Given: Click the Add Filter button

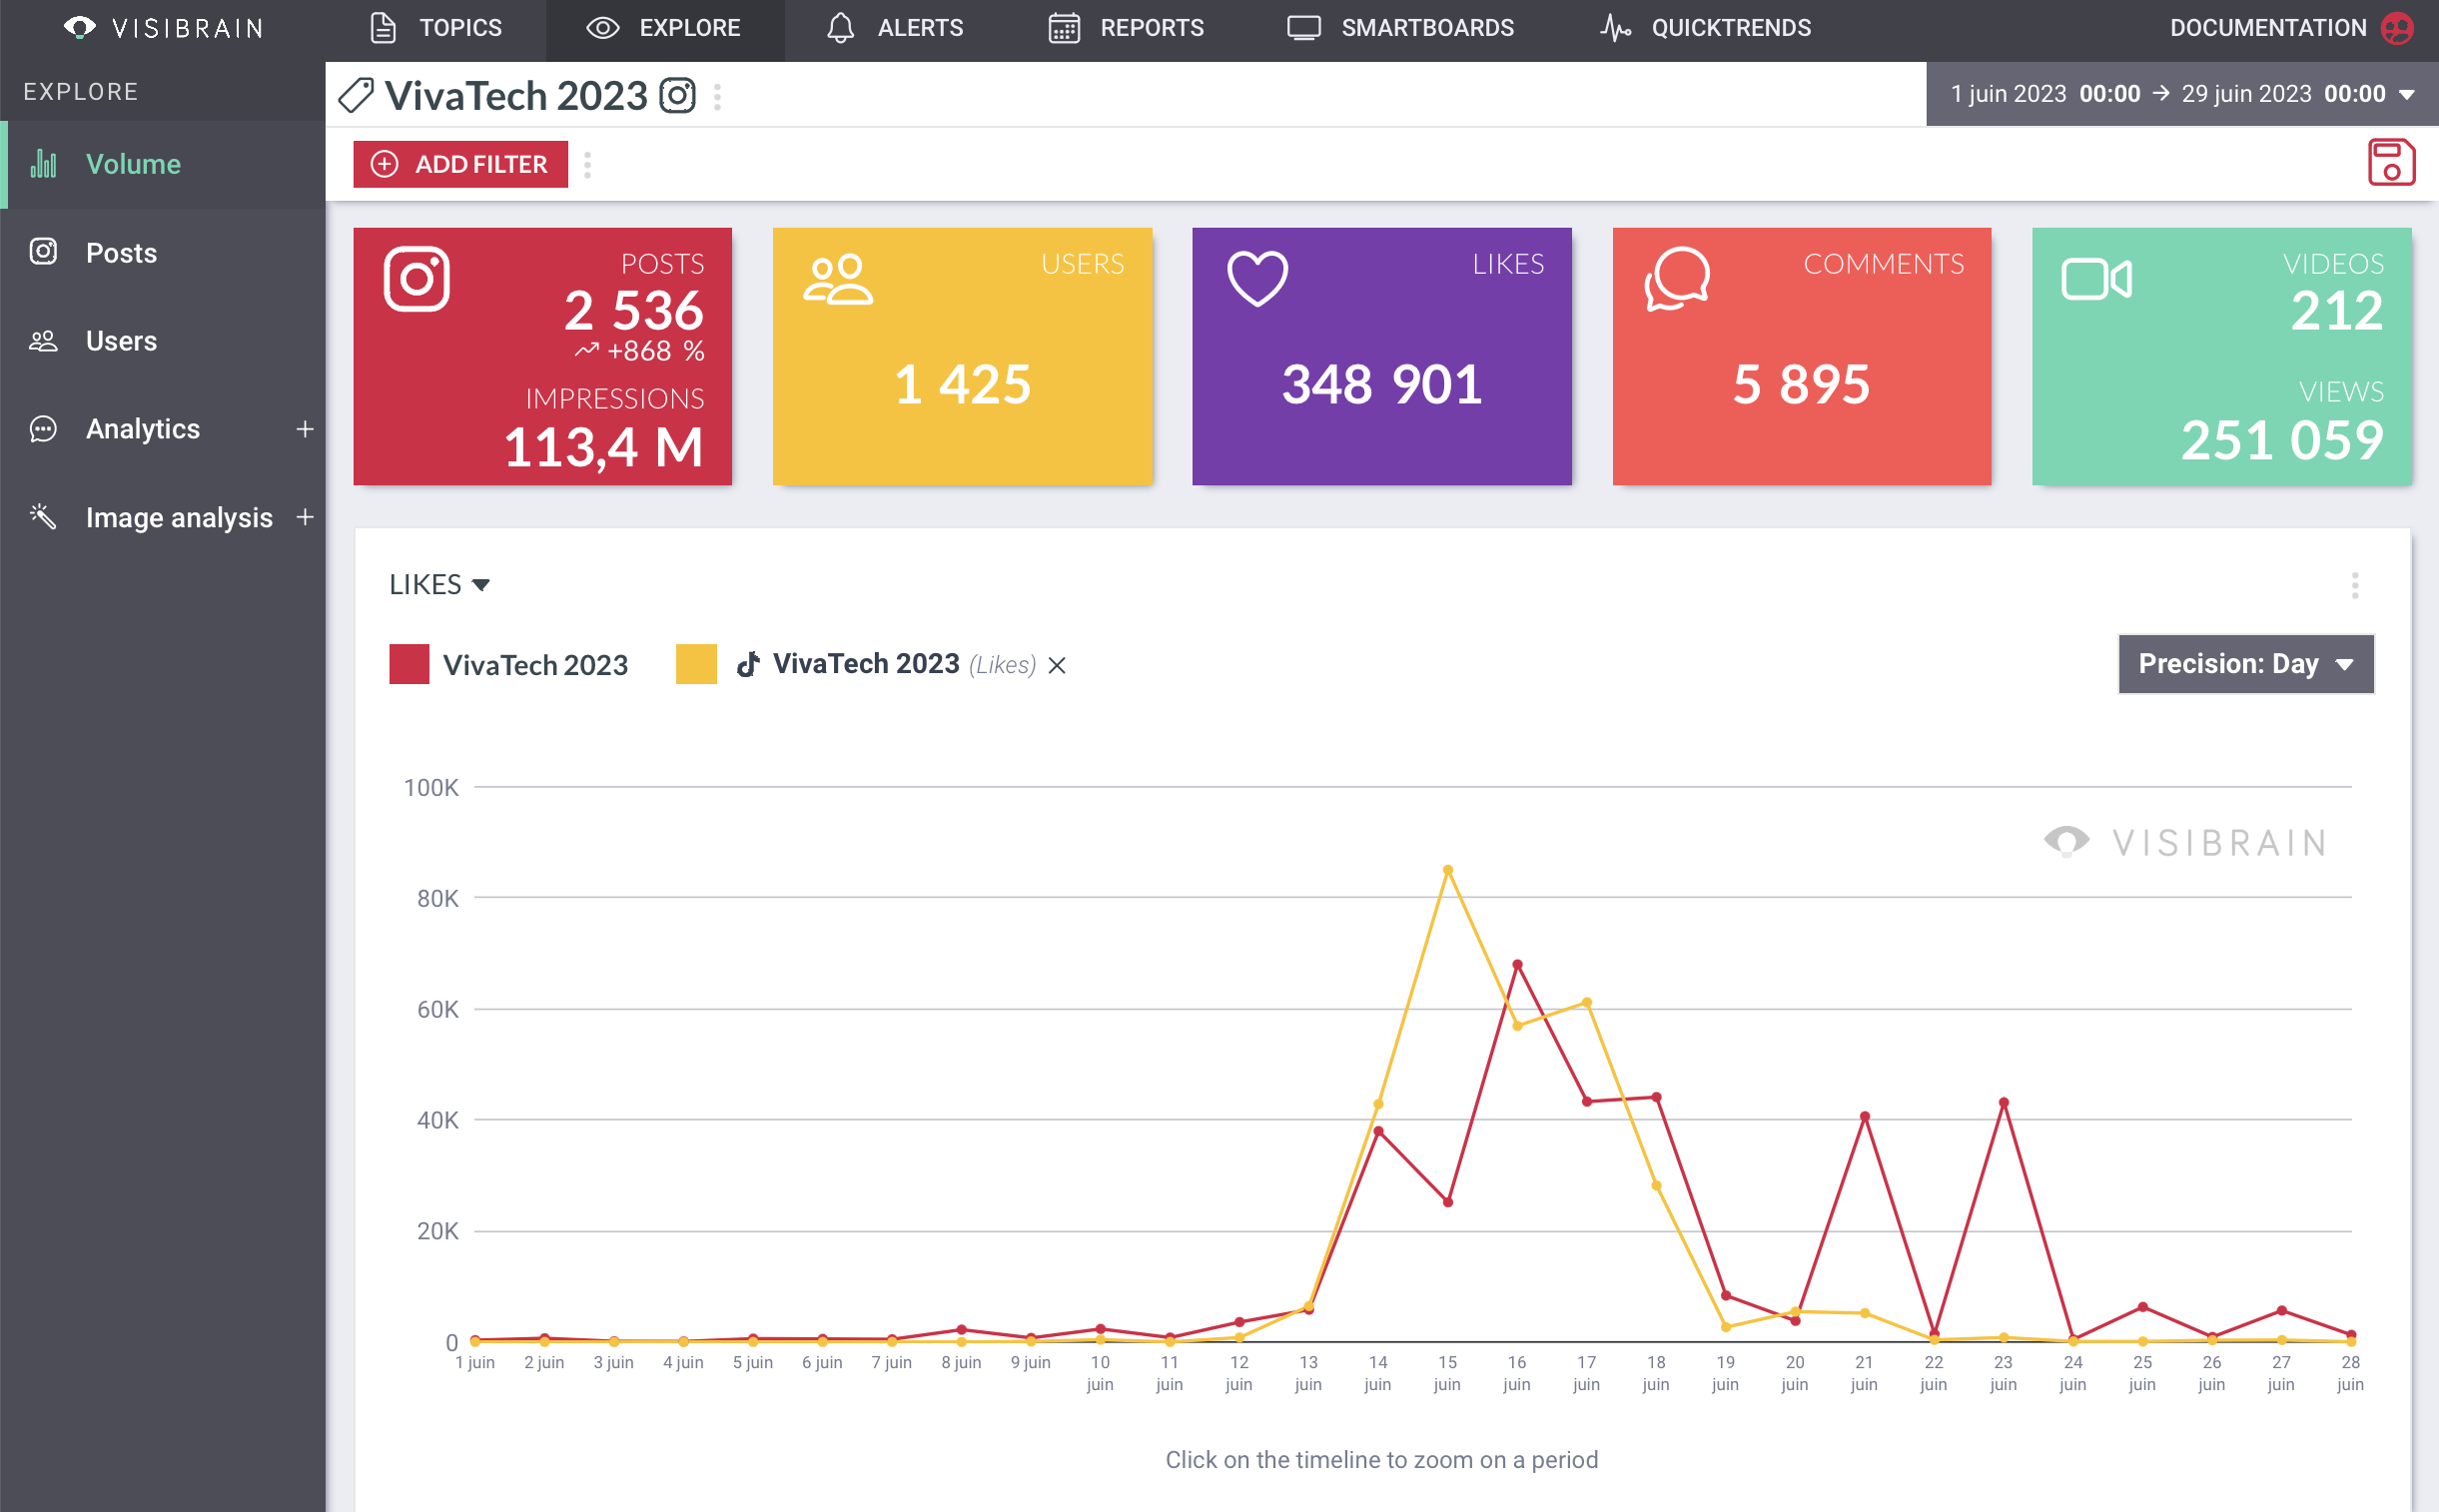Looking at the screenshot, I should tap(460, 164).
